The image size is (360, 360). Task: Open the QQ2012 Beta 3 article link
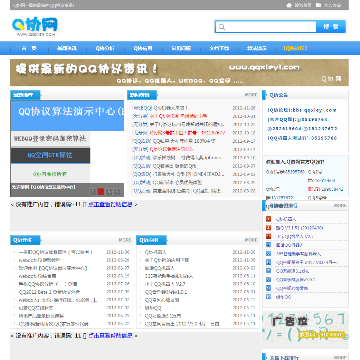[x=49, y=292]
